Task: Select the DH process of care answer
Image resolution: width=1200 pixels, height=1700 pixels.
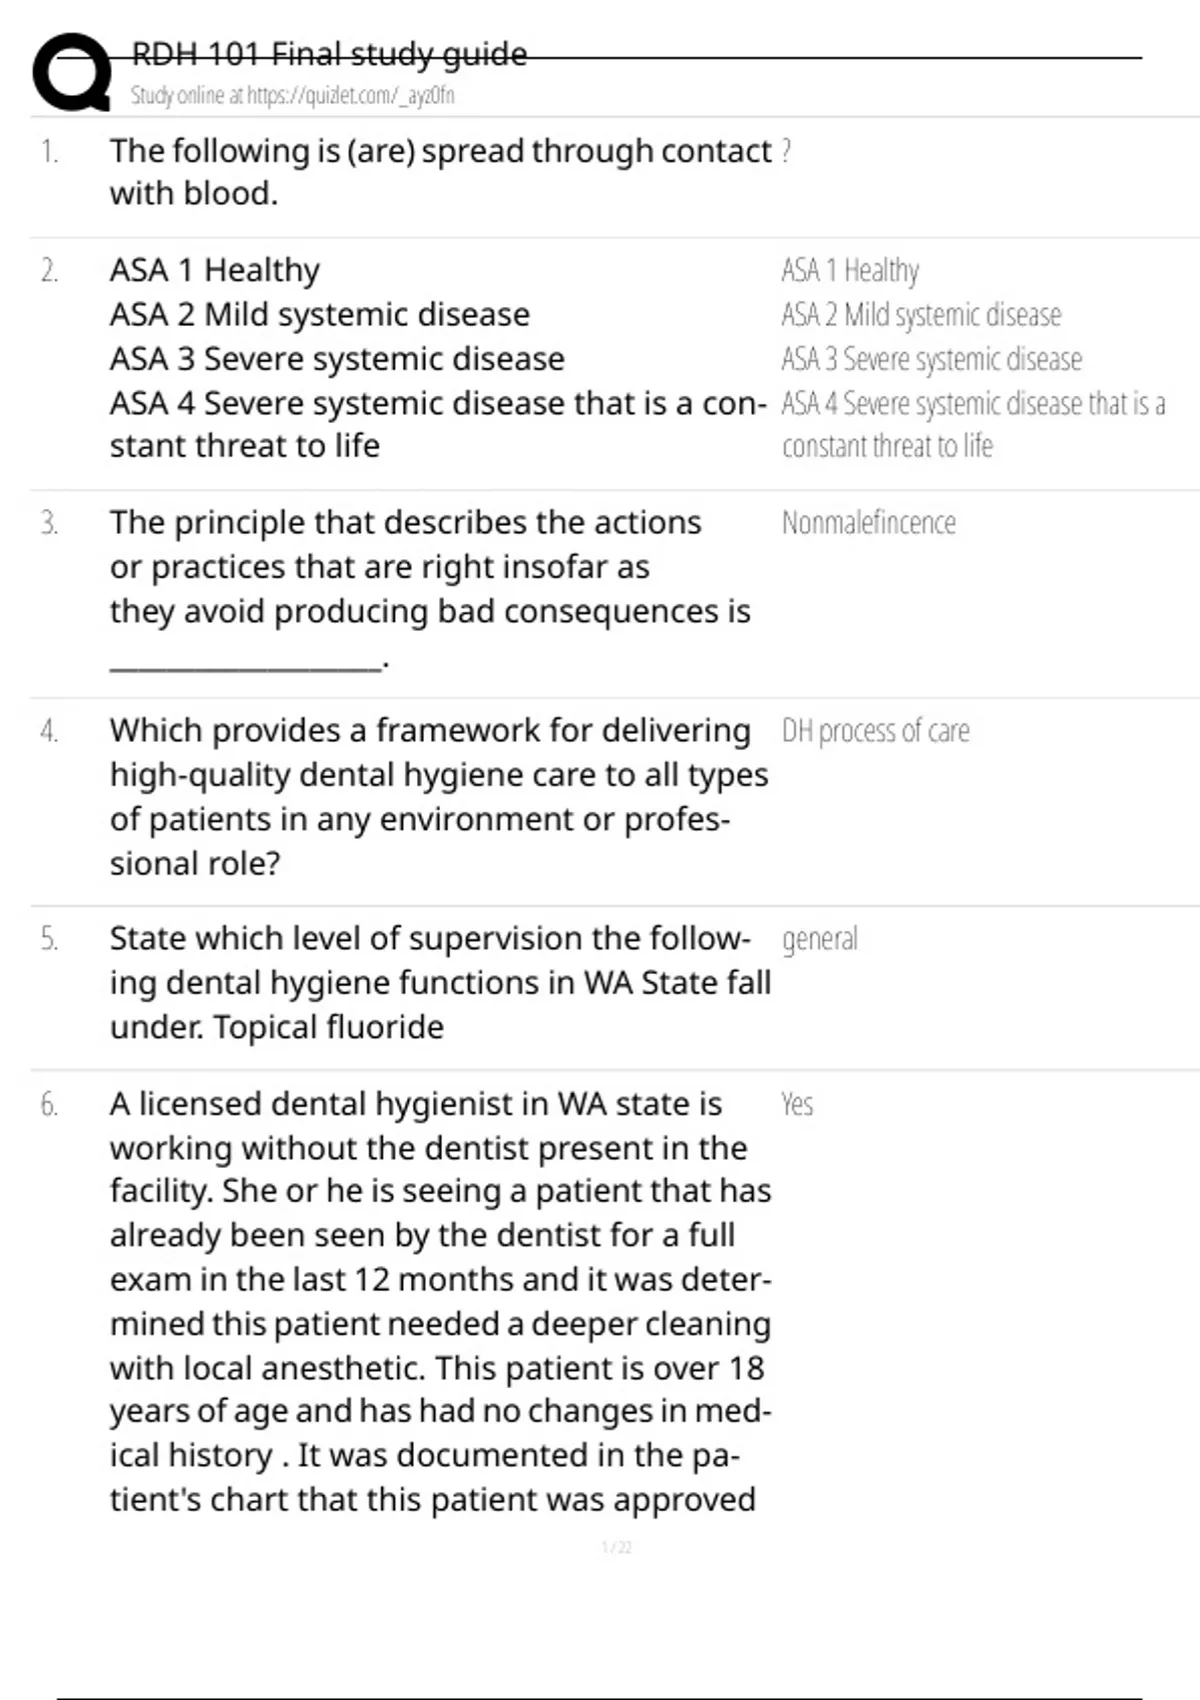Action: click(x=875, y=731)
